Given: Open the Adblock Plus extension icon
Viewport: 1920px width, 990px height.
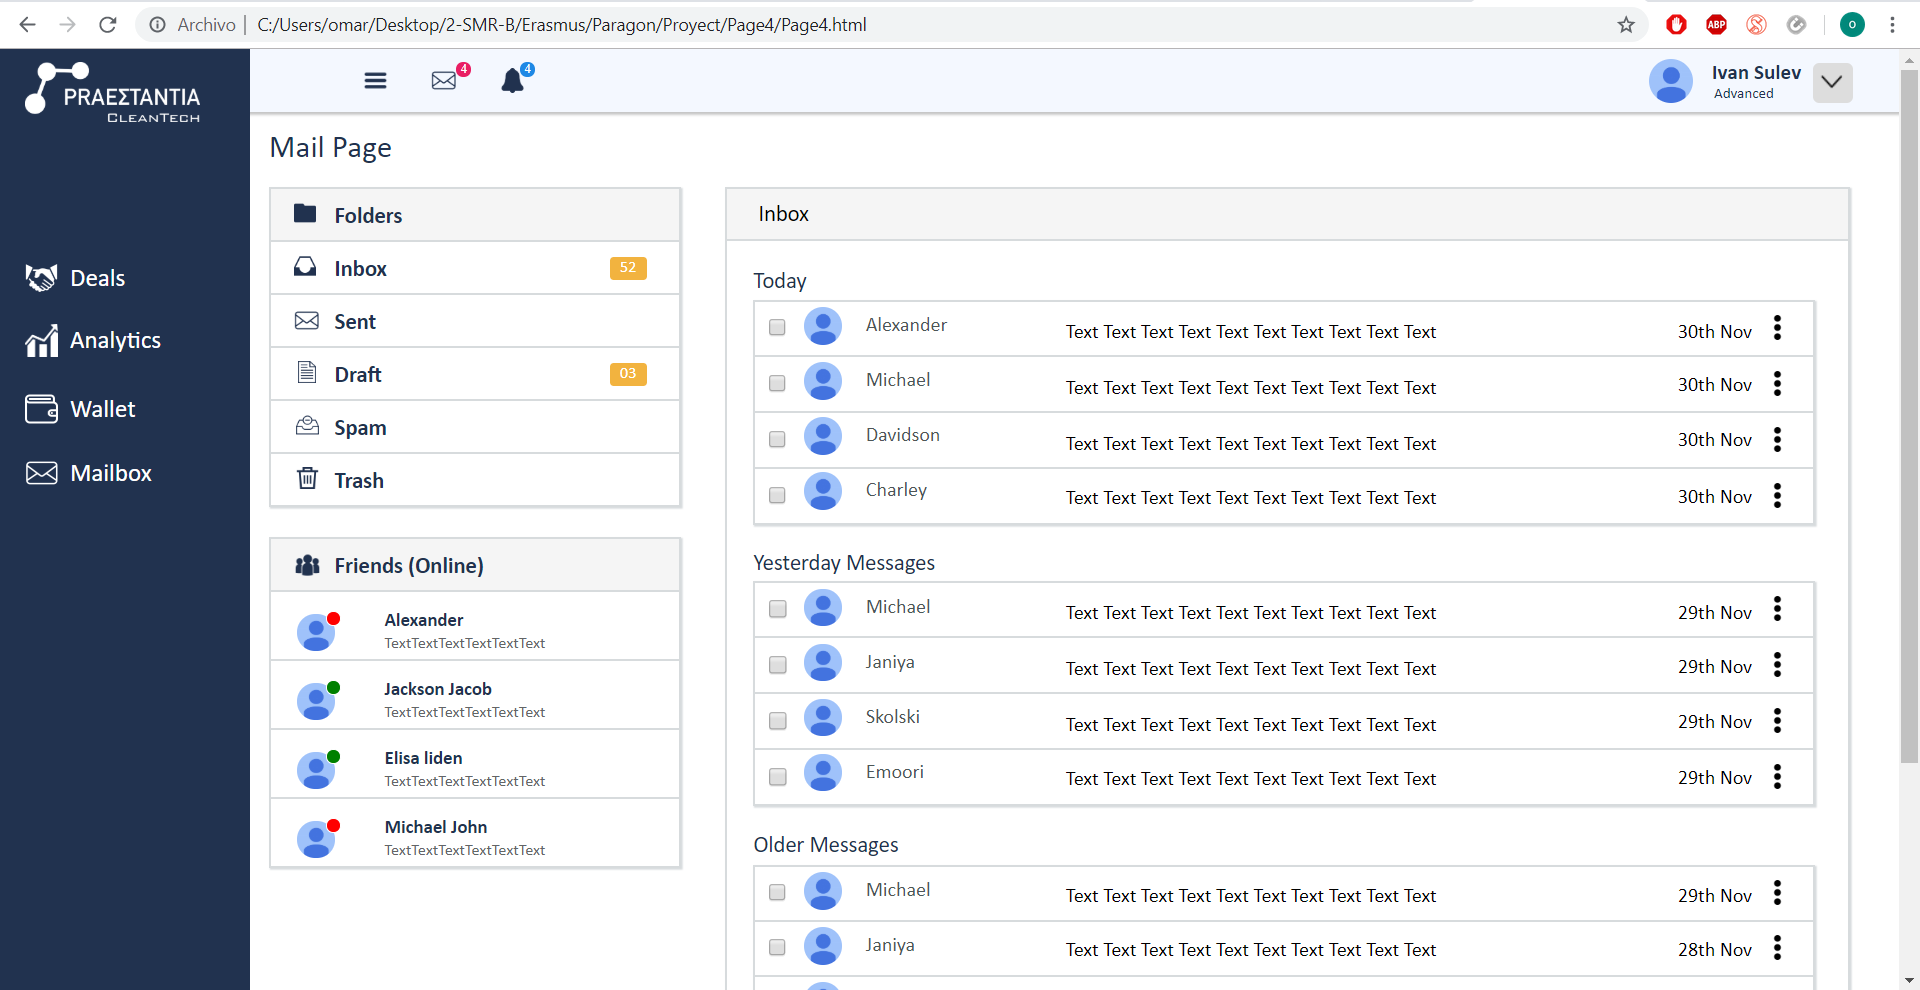Looking at the screenshot, I should 1716,25.
